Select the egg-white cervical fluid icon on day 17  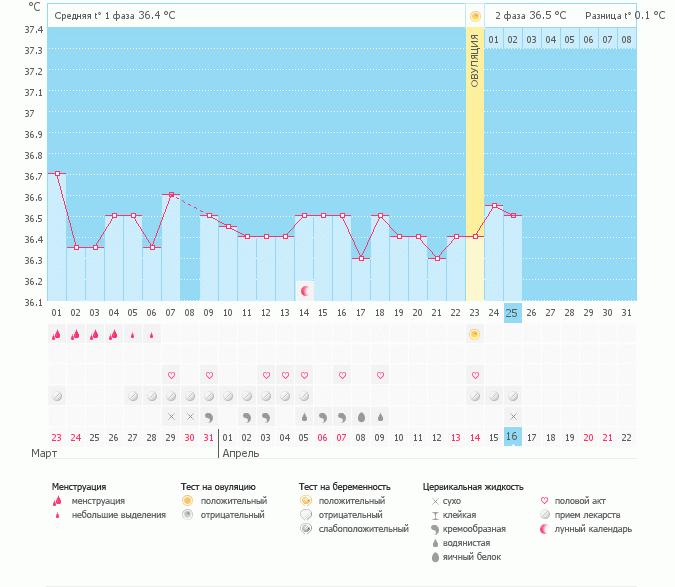pos(361,416)
